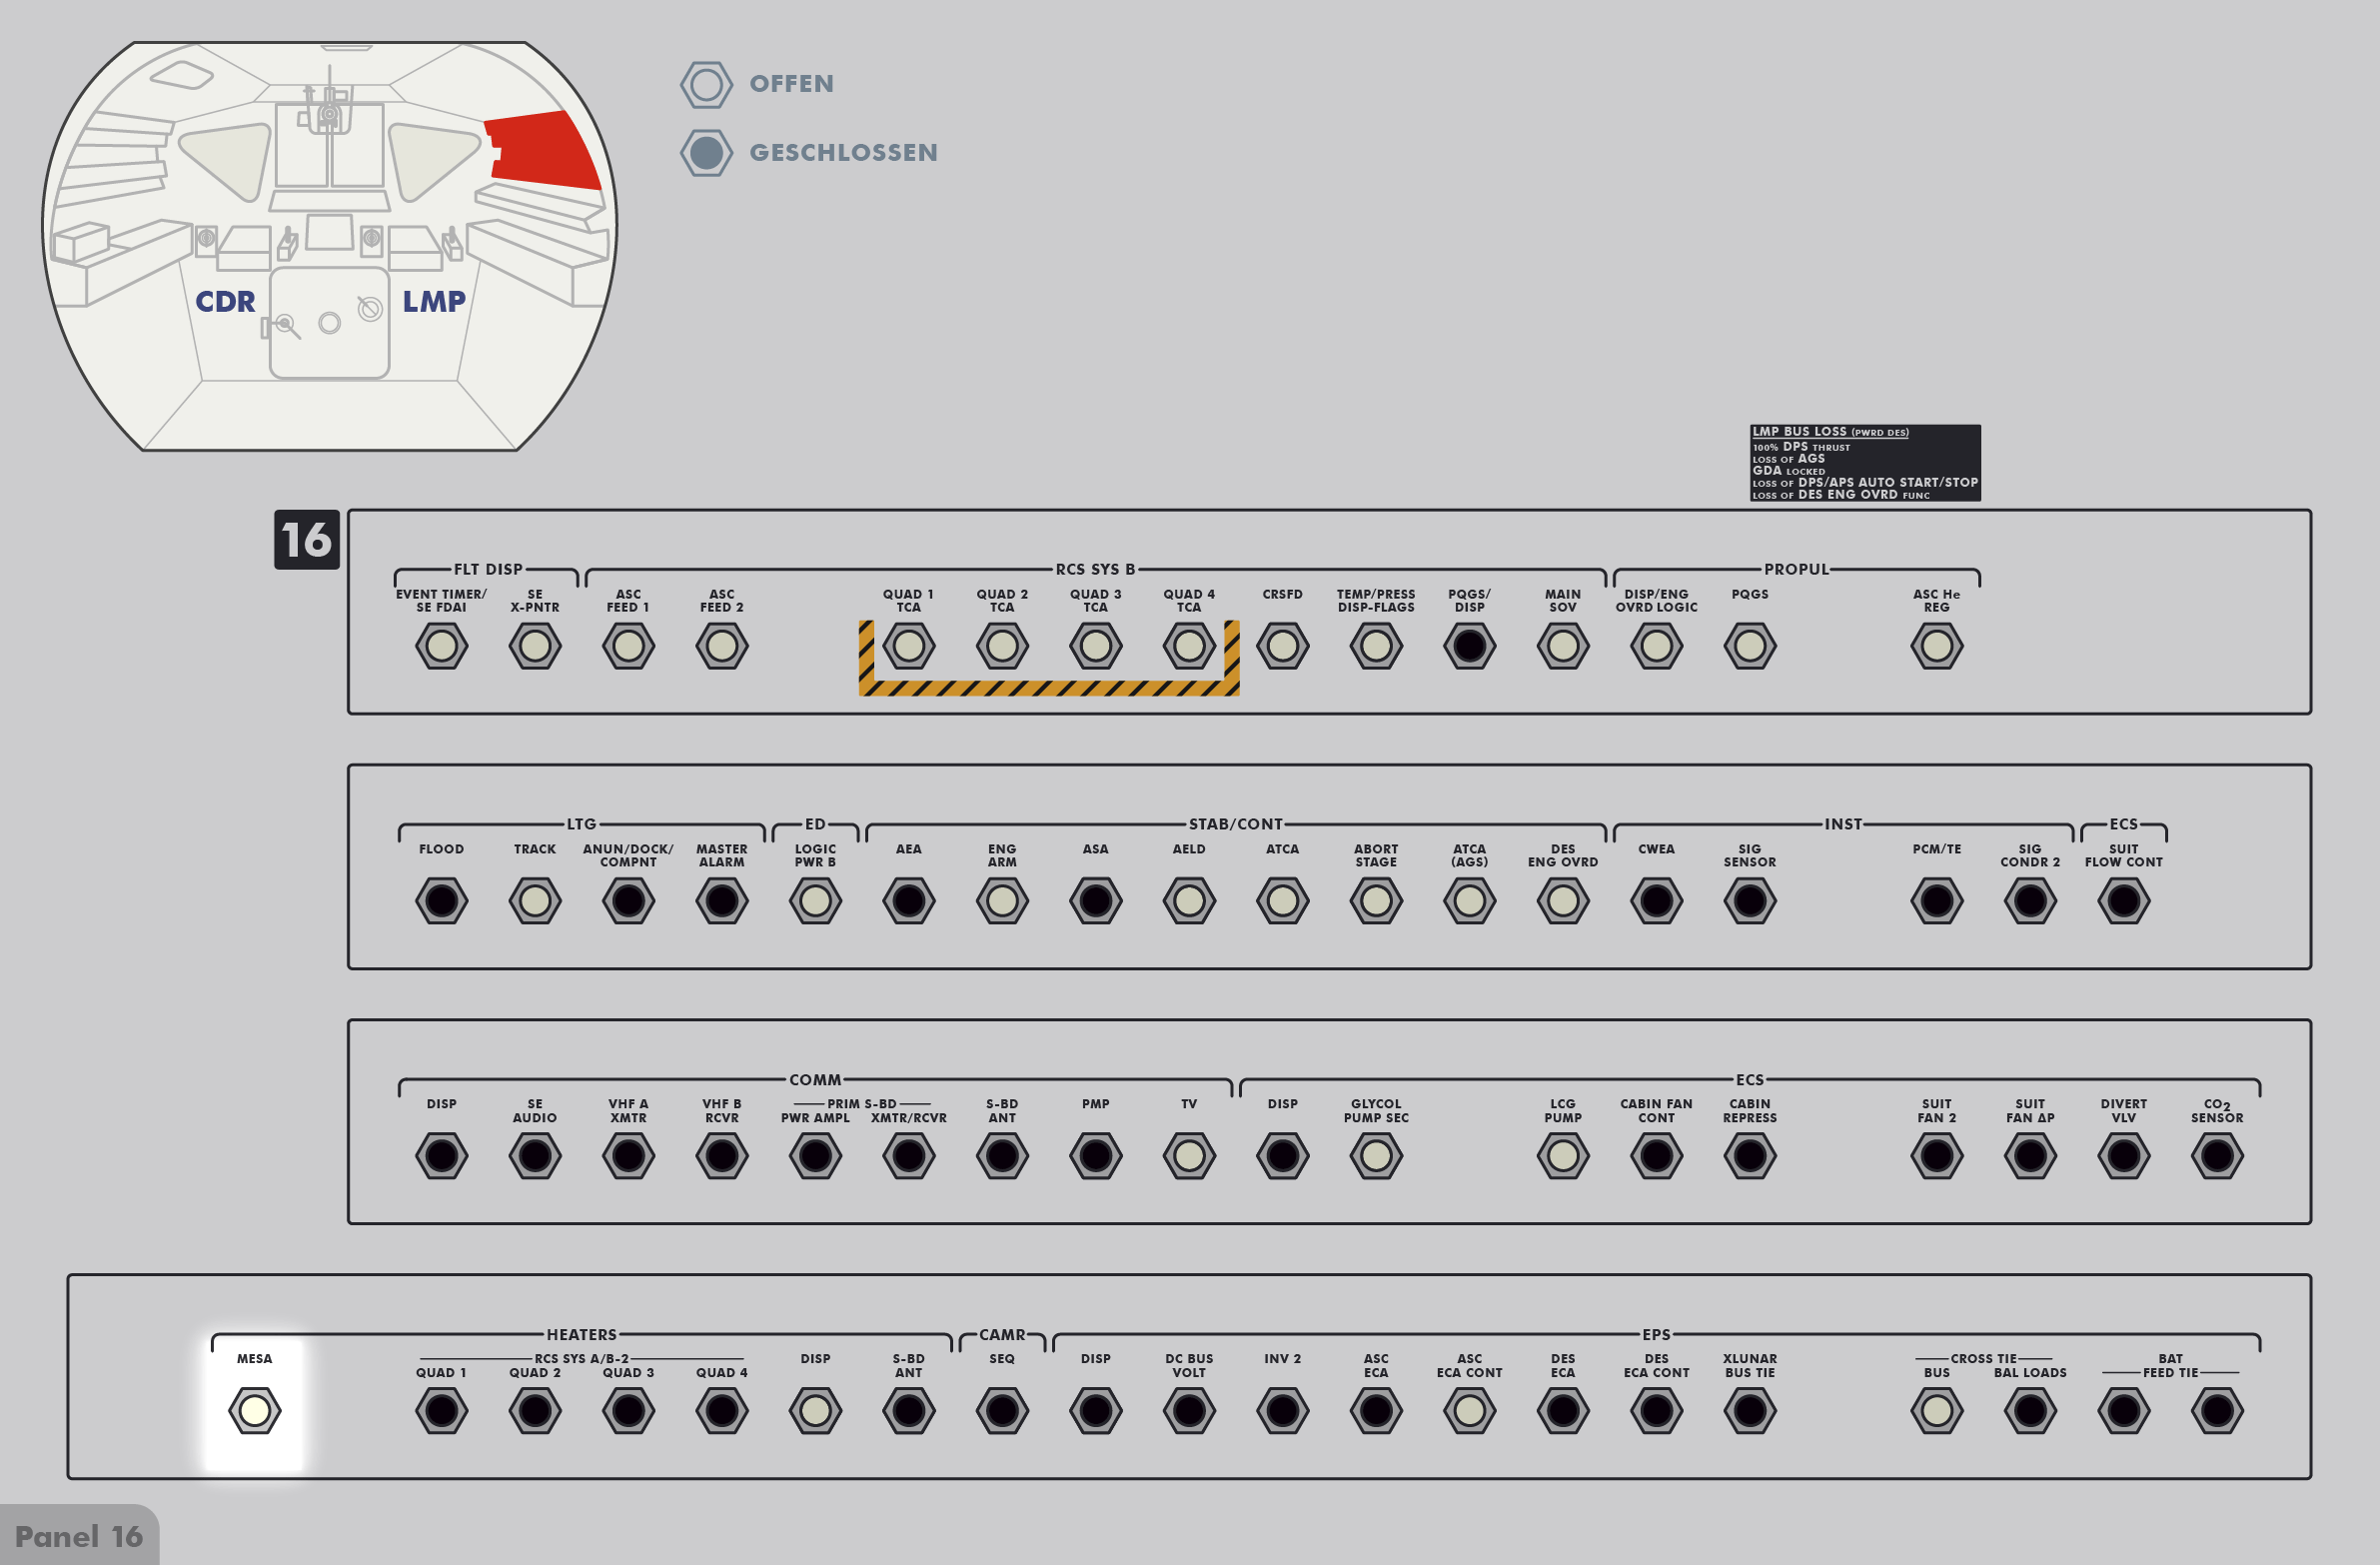Click the QUAD 4 TCA breaker
The width and height of the screenshot is (2380, 1565).
1188,646
